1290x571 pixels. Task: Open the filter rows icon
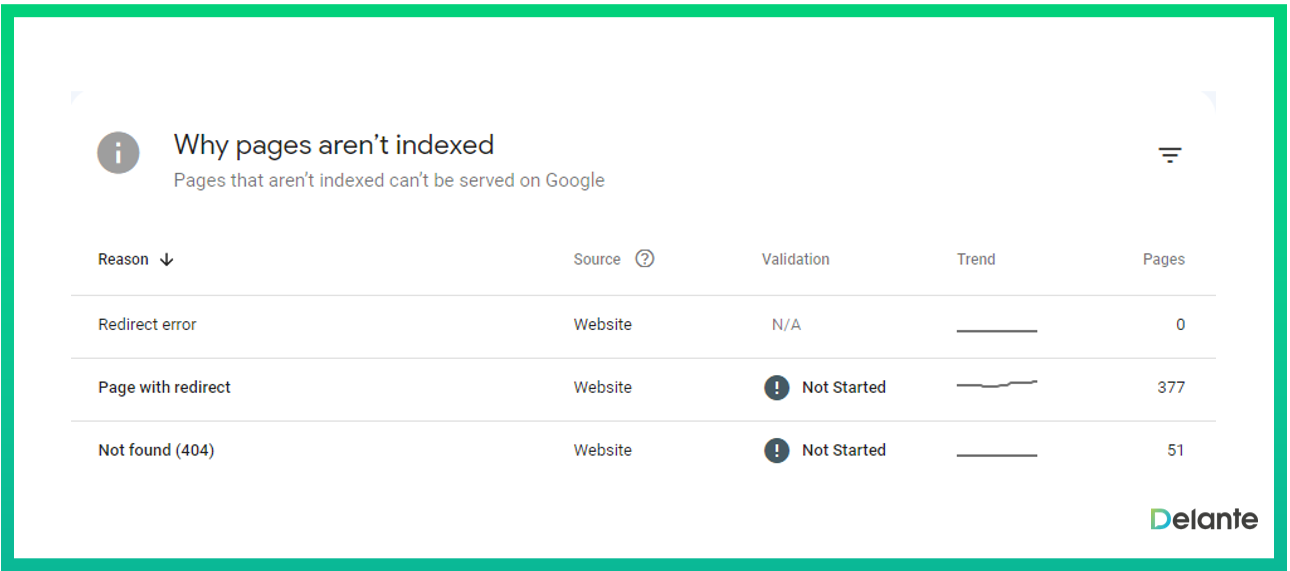click(x=1169, y=155)
